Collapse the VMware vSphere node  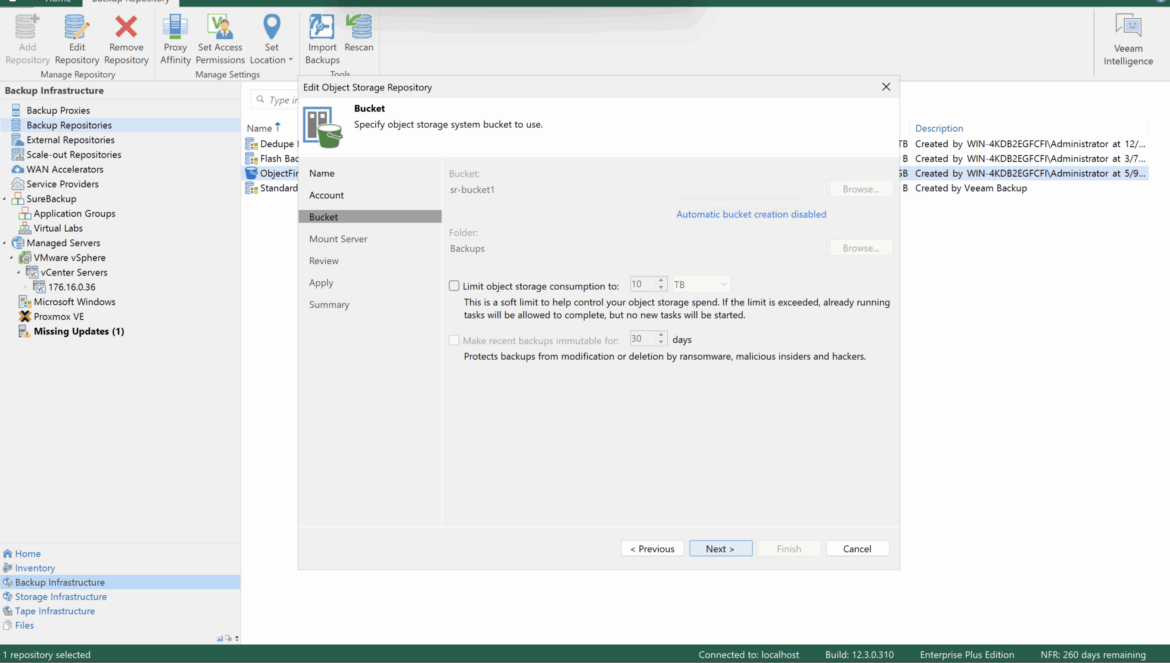click(x=12, y=258)
